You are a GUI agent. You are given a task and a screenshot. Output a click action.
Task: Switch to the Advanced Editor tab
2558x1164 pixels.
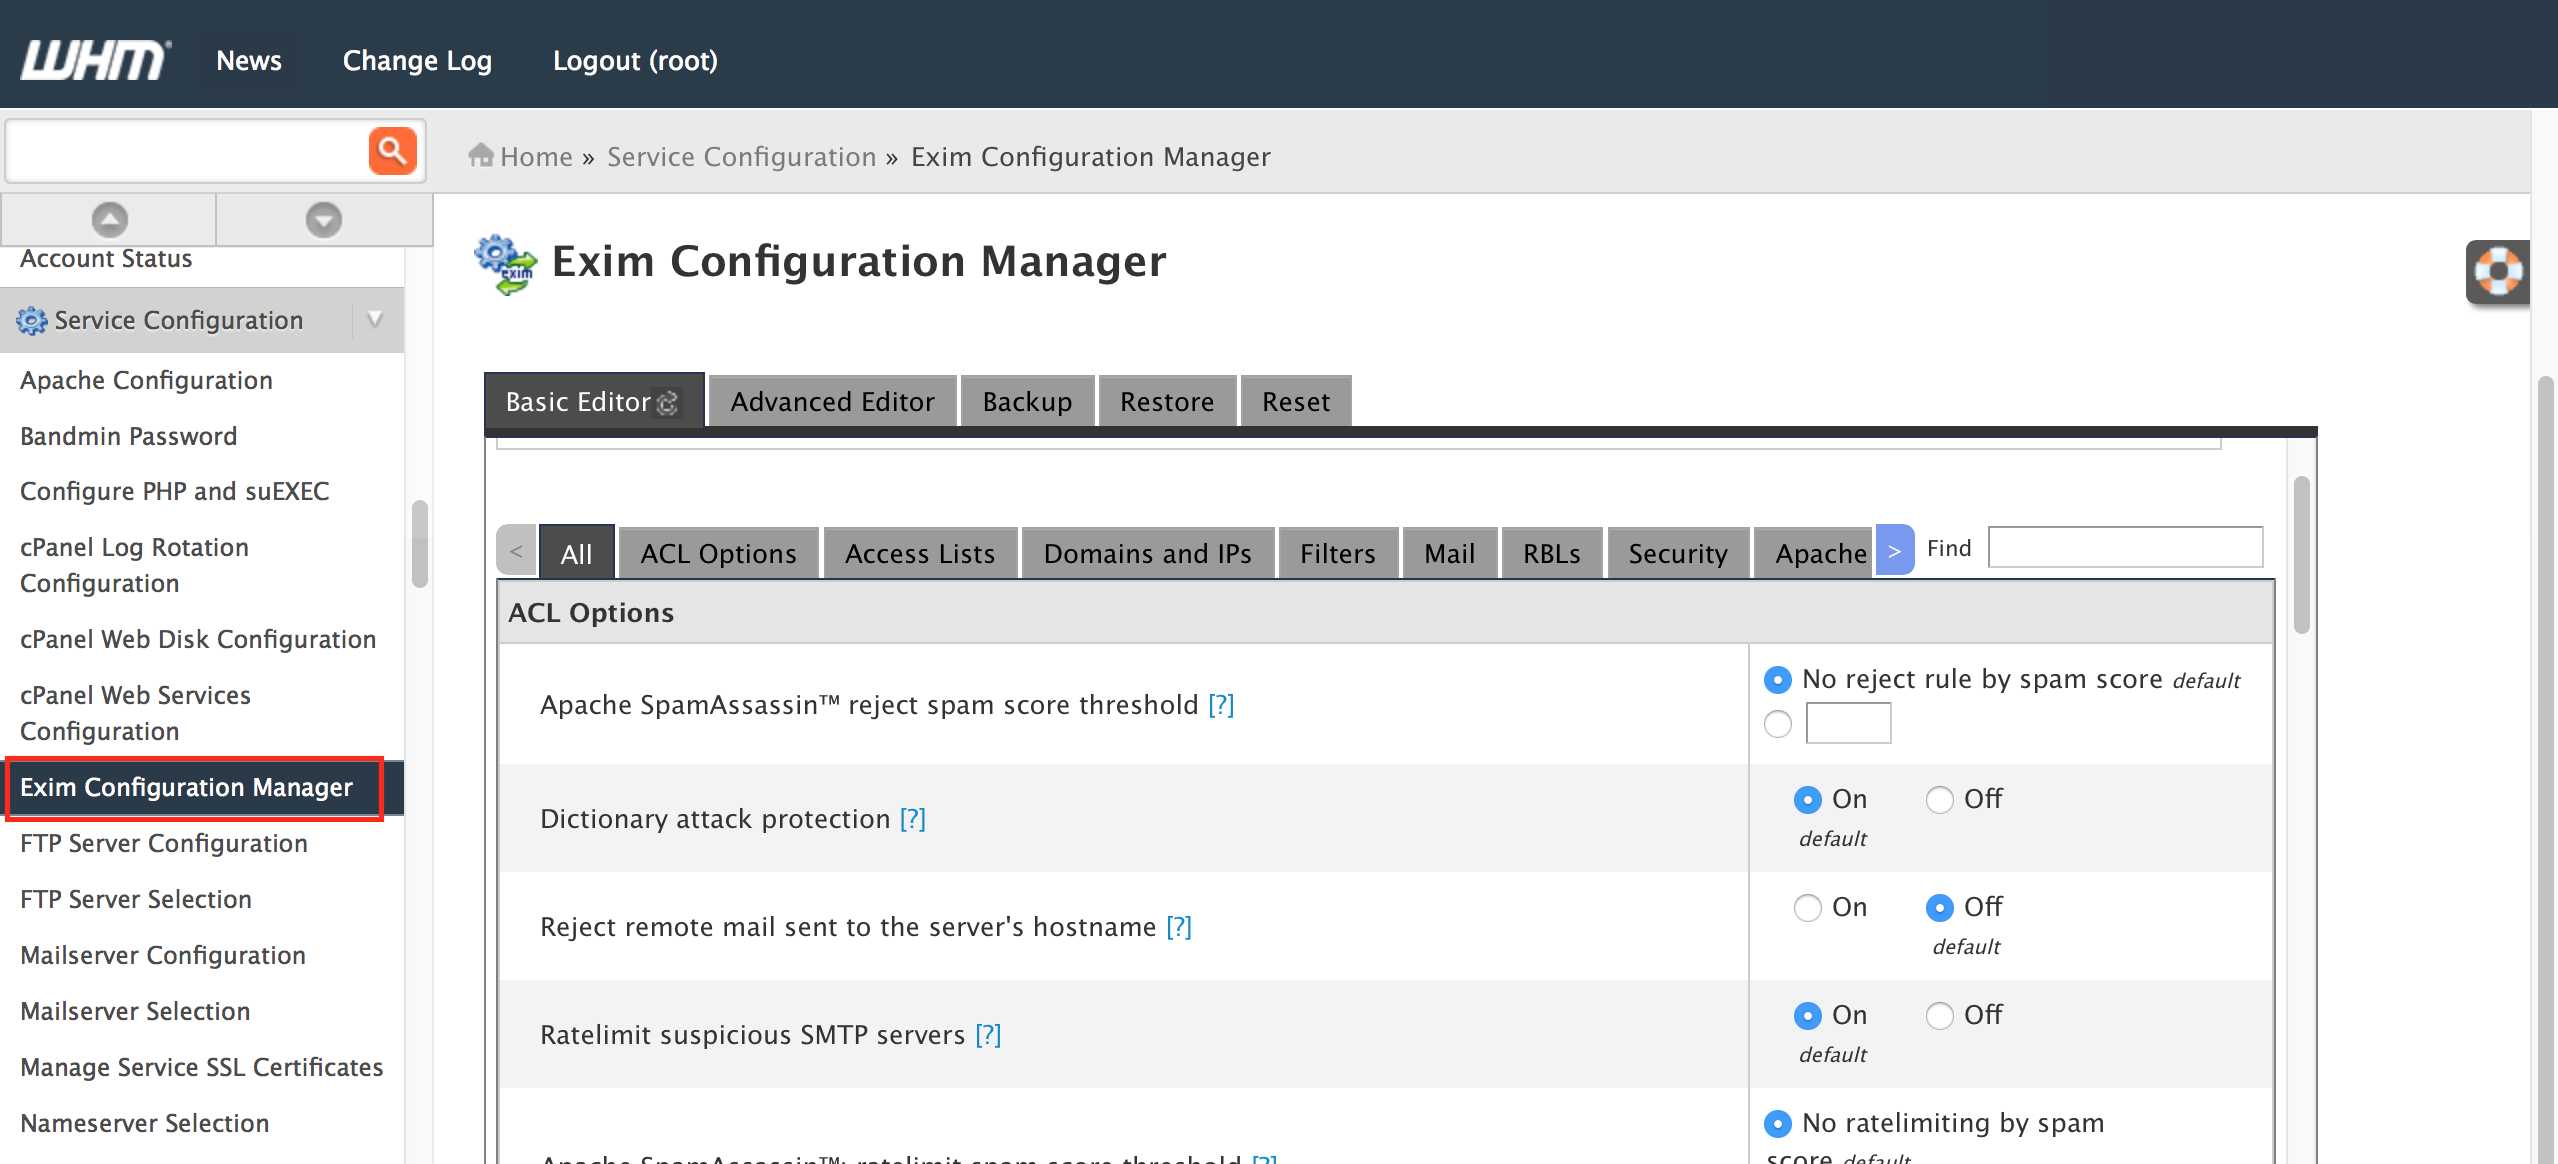(832, 402)
